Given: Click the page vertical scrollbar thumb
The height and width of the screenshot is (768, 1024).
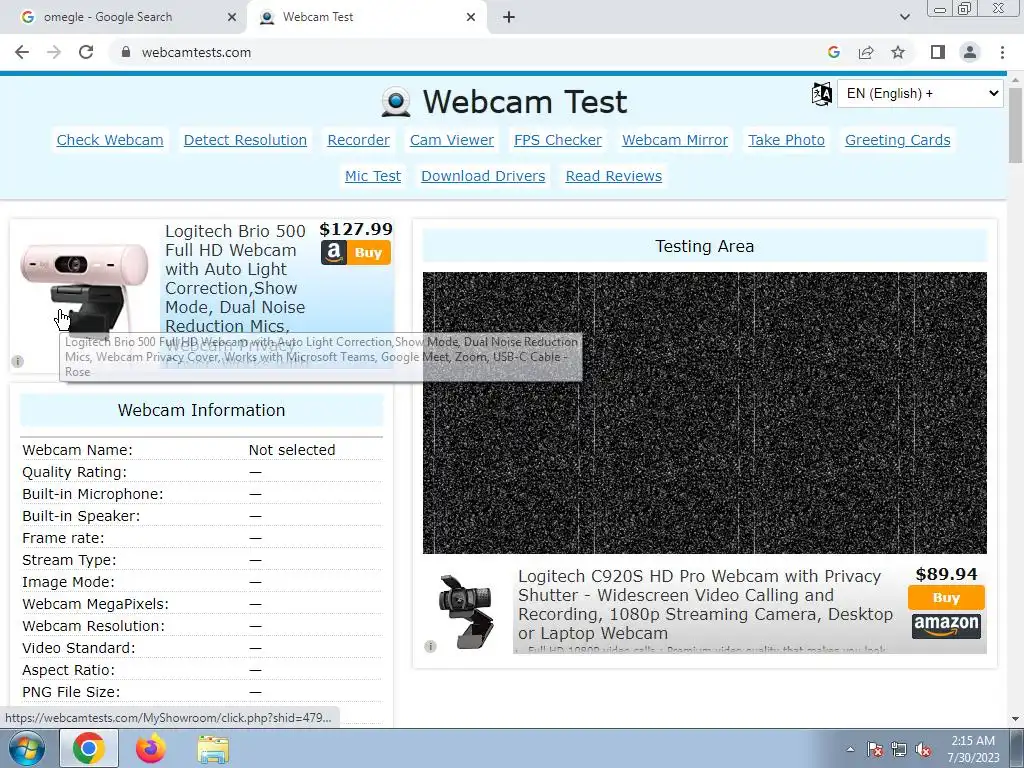Looking at the screenshot, I should pos(1016,124).
